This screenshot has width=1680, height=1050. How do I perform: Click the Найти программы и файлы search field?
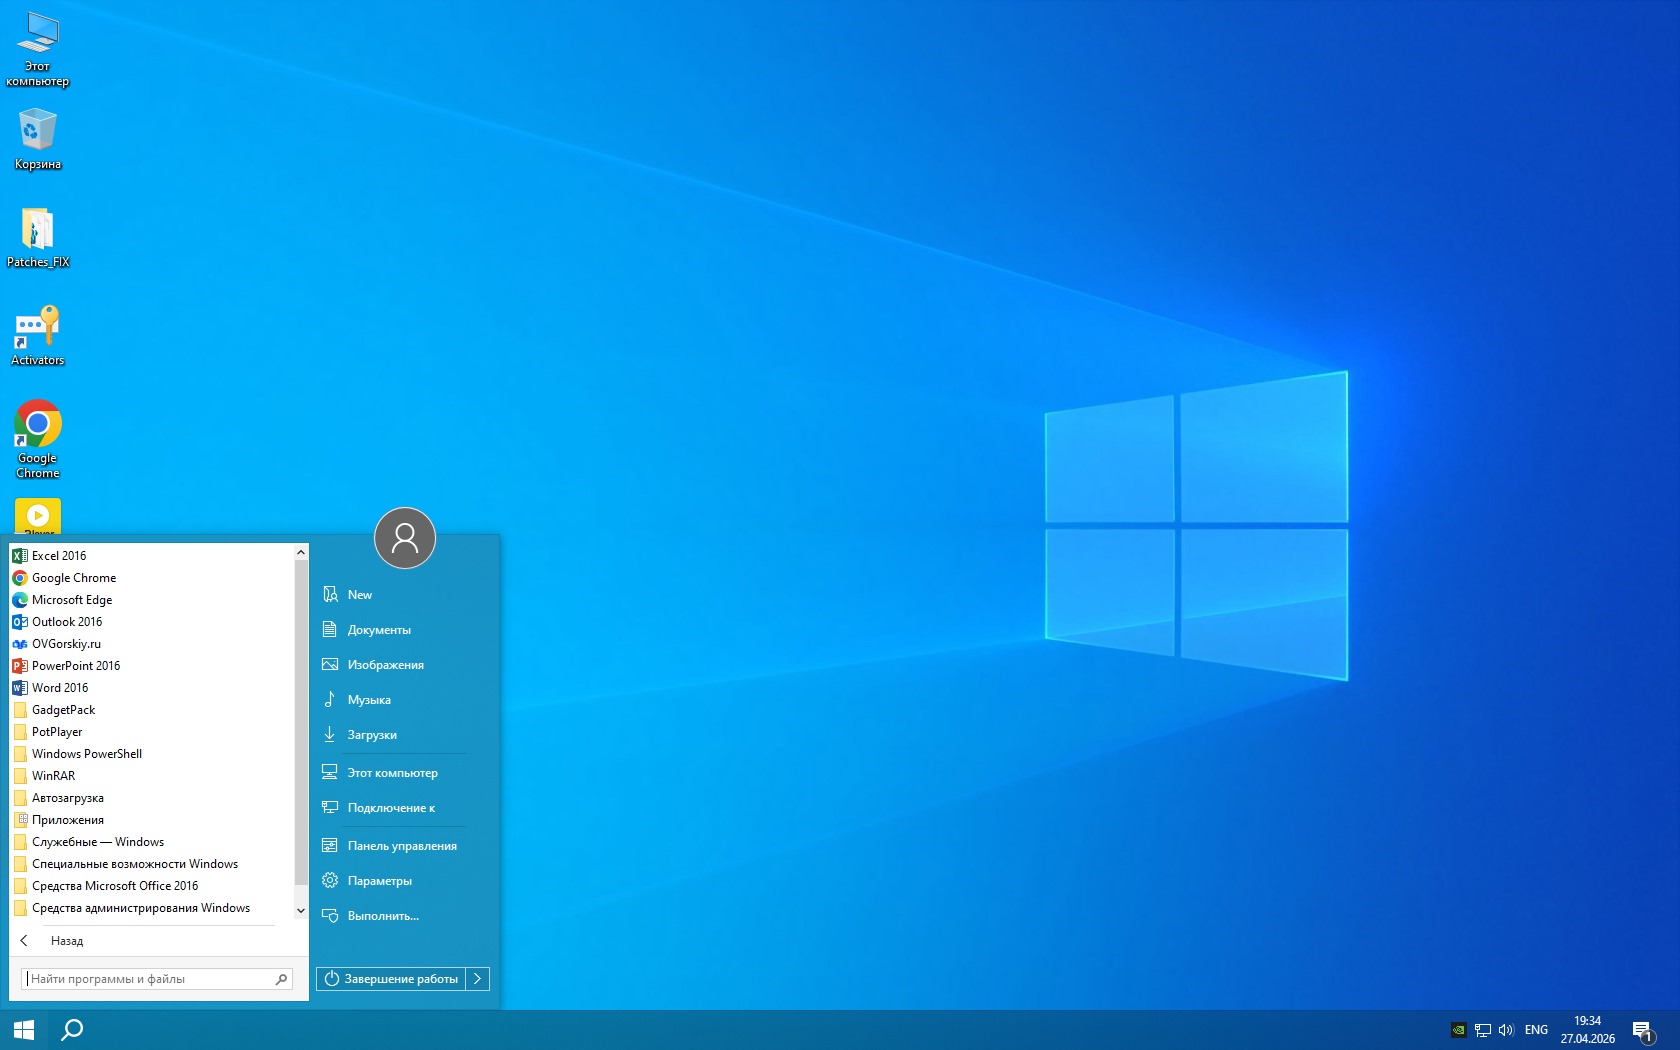point(150,979)
